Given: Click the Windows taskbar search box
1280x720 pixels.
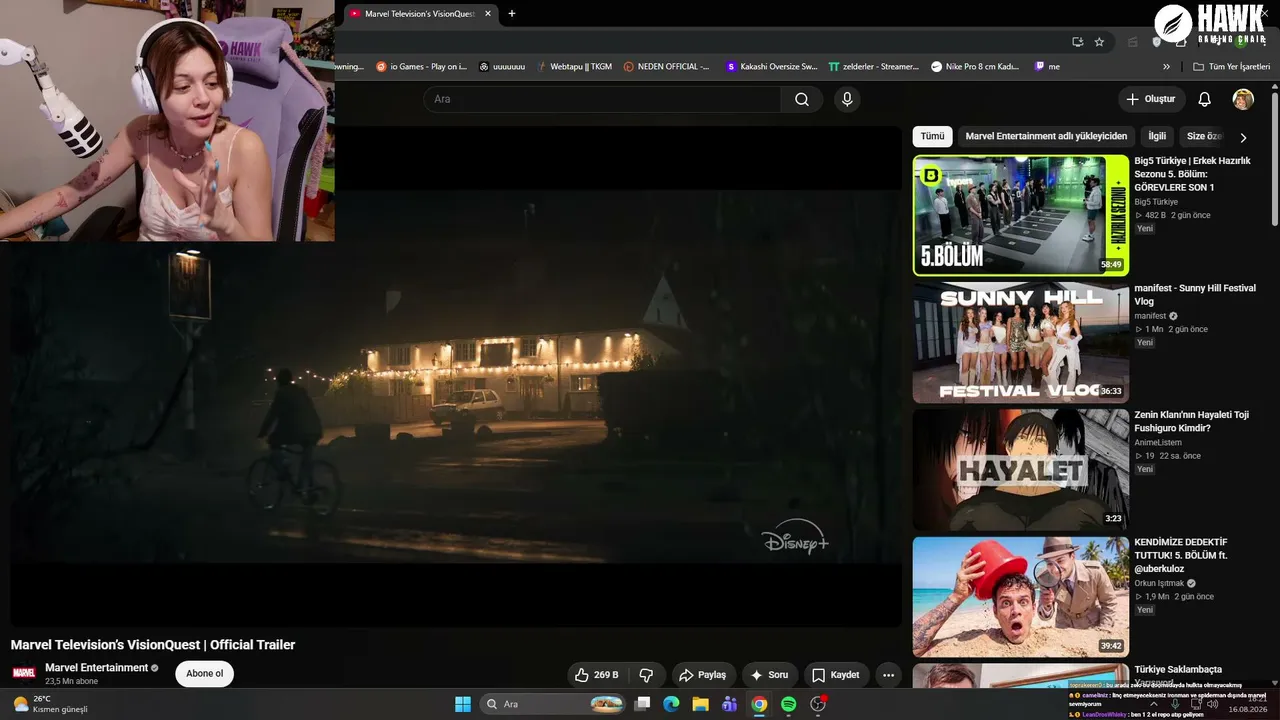Looking at the screenshot, I should point(554,704).
